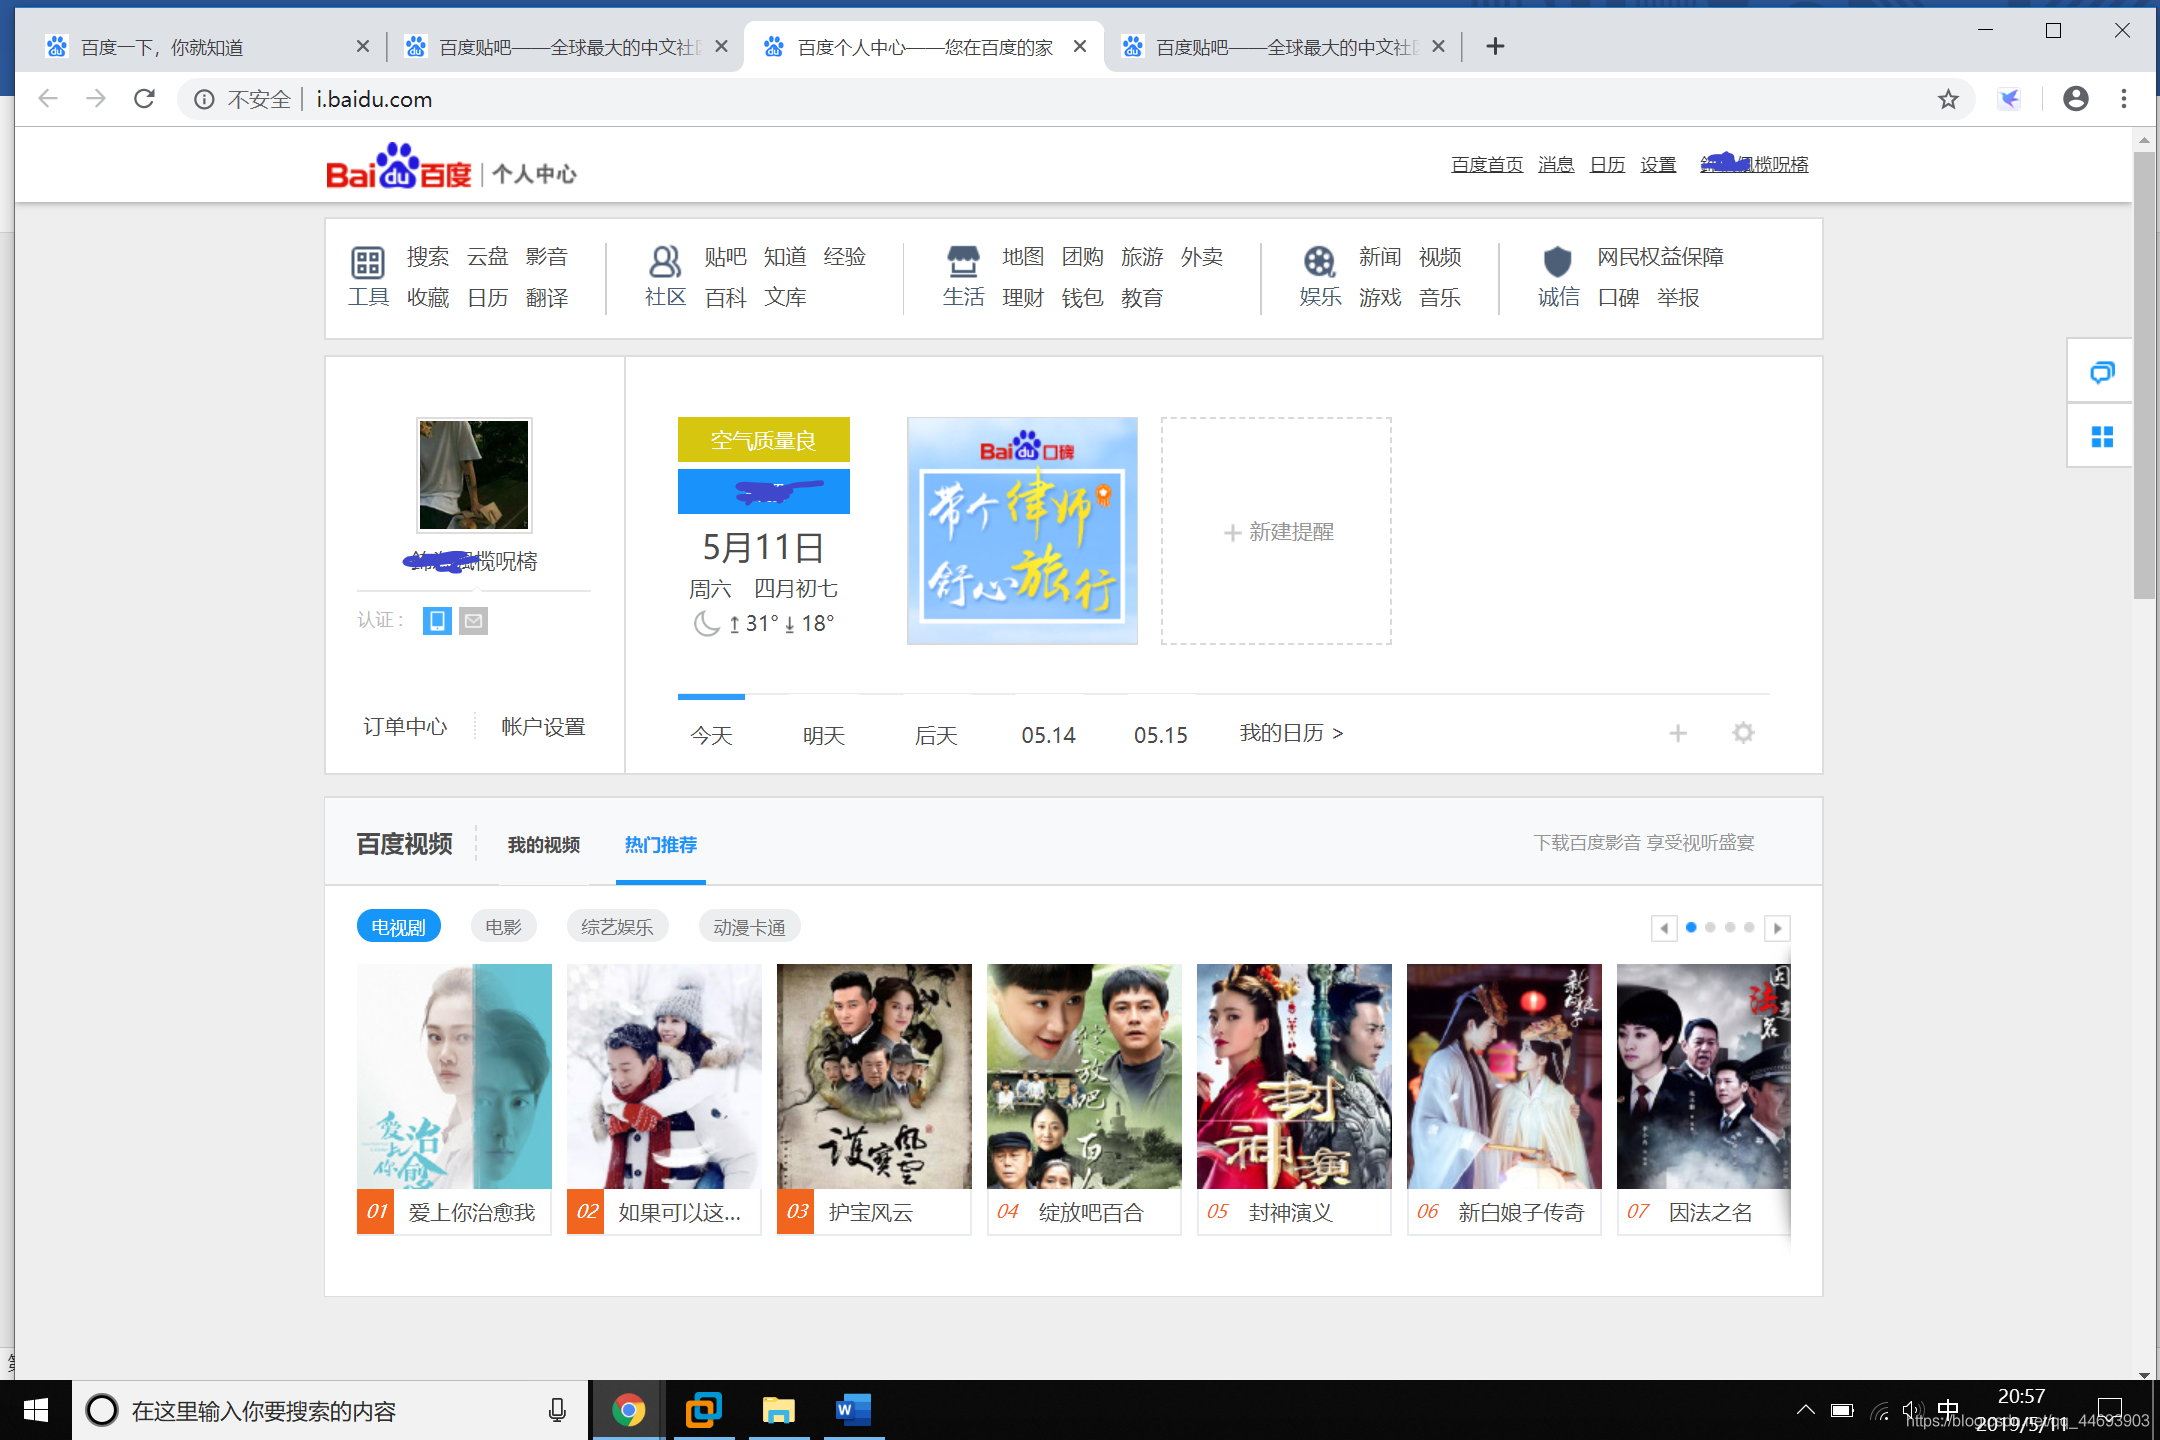Open Chrome profile avatar icon
Viewport: 2160px width, 1440px height.
[x=2076, y=99]
